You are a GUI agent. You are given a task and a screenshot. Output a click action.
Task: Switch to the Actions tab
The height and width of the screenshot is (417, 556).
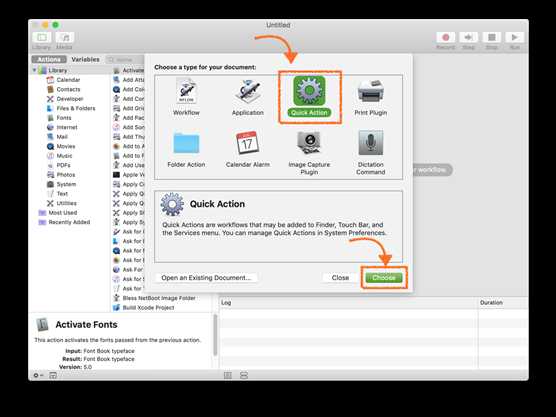pyautogui.click(x=49, y=59)
